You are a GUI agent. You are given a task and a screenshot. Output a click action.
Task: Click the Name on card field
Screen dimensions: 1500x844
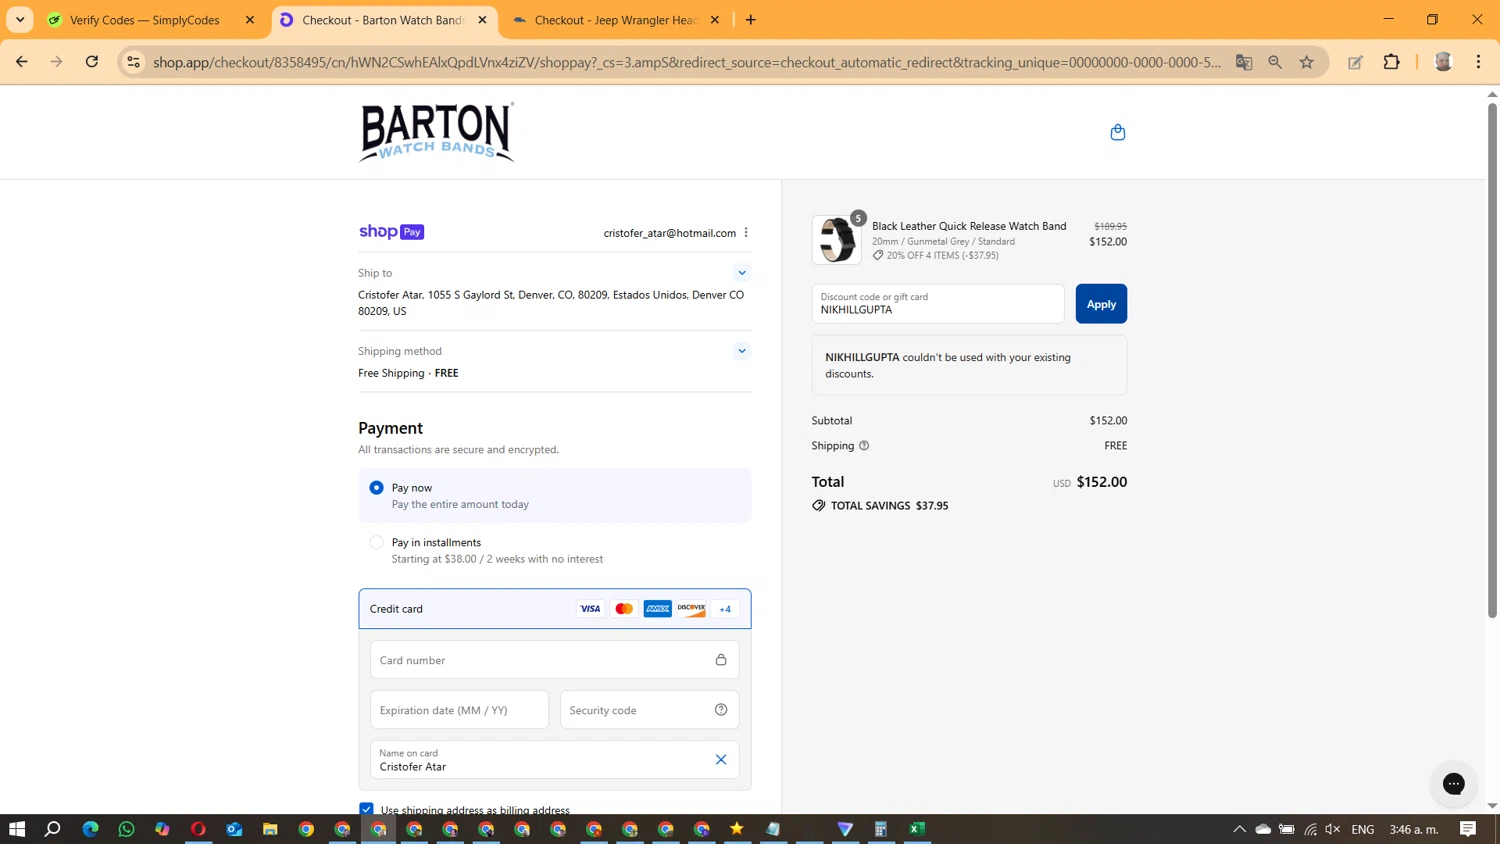tap(555, 760)
